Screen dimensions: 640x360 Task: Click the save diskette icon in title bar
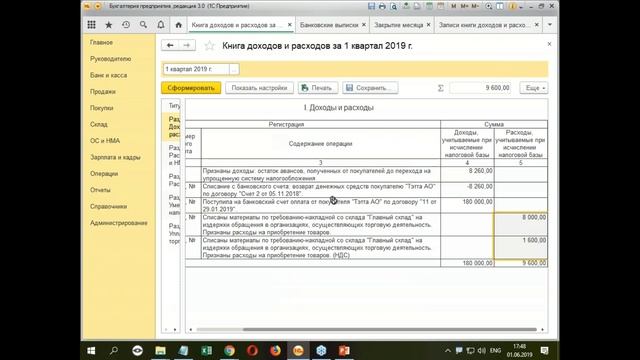371,6
